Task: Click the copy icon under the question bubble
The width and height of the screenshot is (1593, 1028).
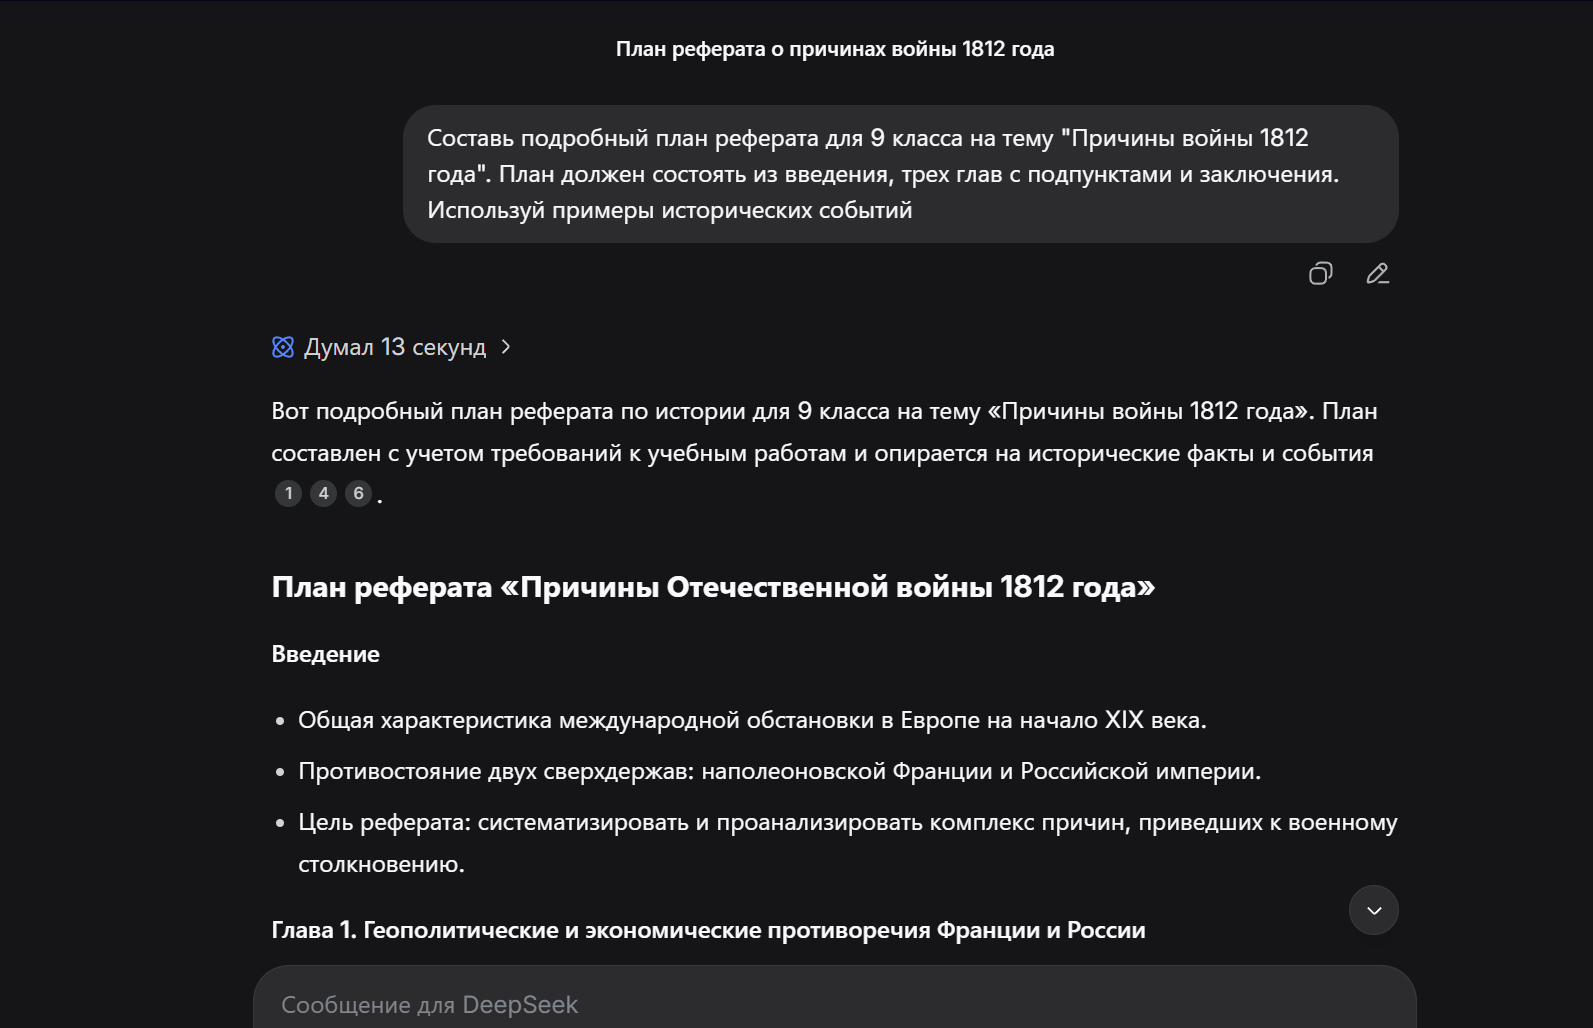Action: click(x=1321, y=273)
